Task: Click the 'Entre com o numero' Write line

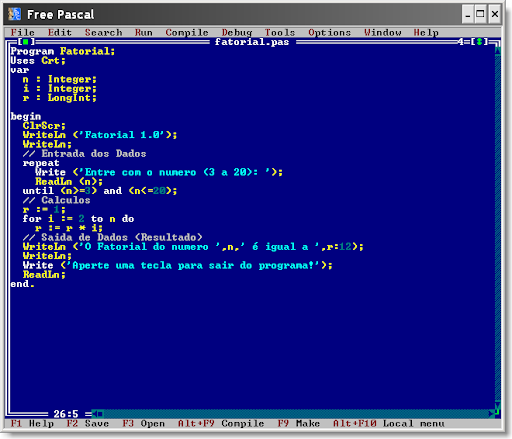Action: click(x=159, y=172)
